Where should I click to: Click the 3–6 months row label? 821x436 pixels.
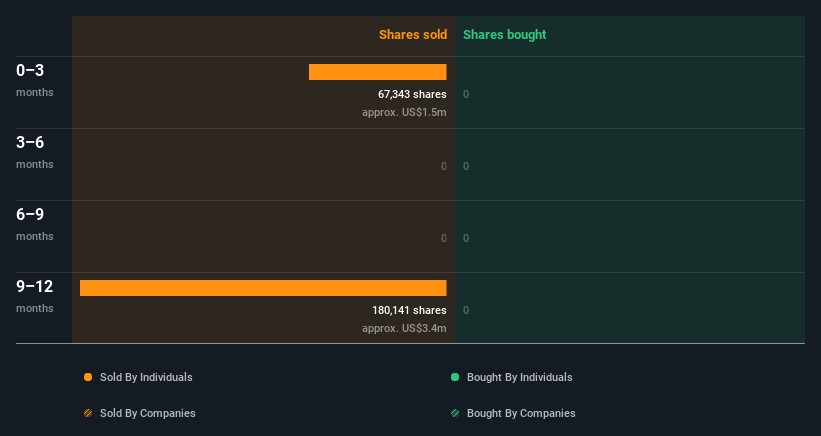tap(35, 152)
